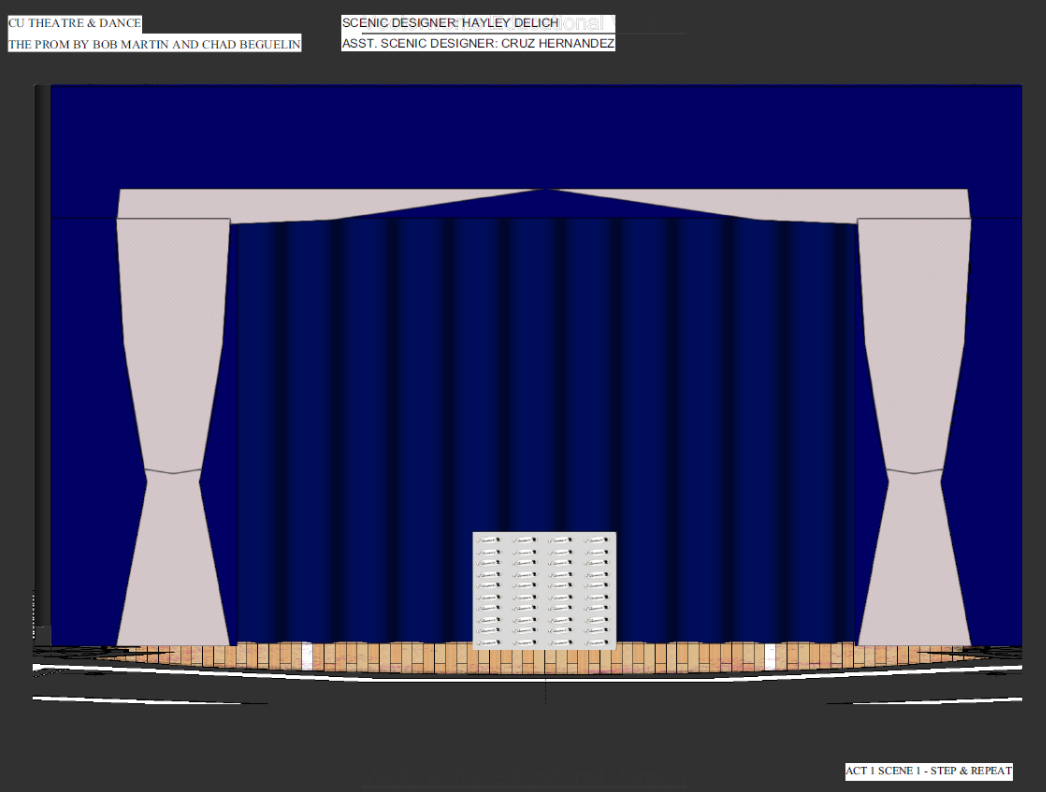The image size is (1046, 792).
Task: Select the left tied-back gray curtain leg
Action: (x=173, y=432)
